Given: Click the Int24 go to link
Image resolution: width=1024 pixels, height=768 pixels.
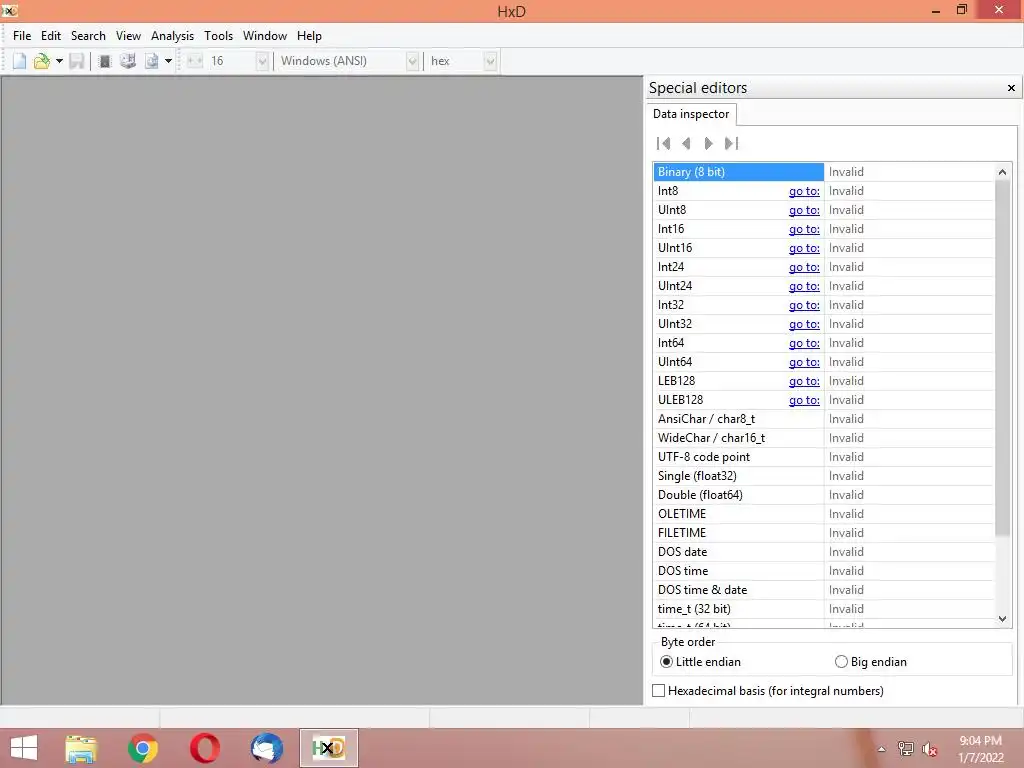Looking at the screenshot, I should click(x=804, y=266).
